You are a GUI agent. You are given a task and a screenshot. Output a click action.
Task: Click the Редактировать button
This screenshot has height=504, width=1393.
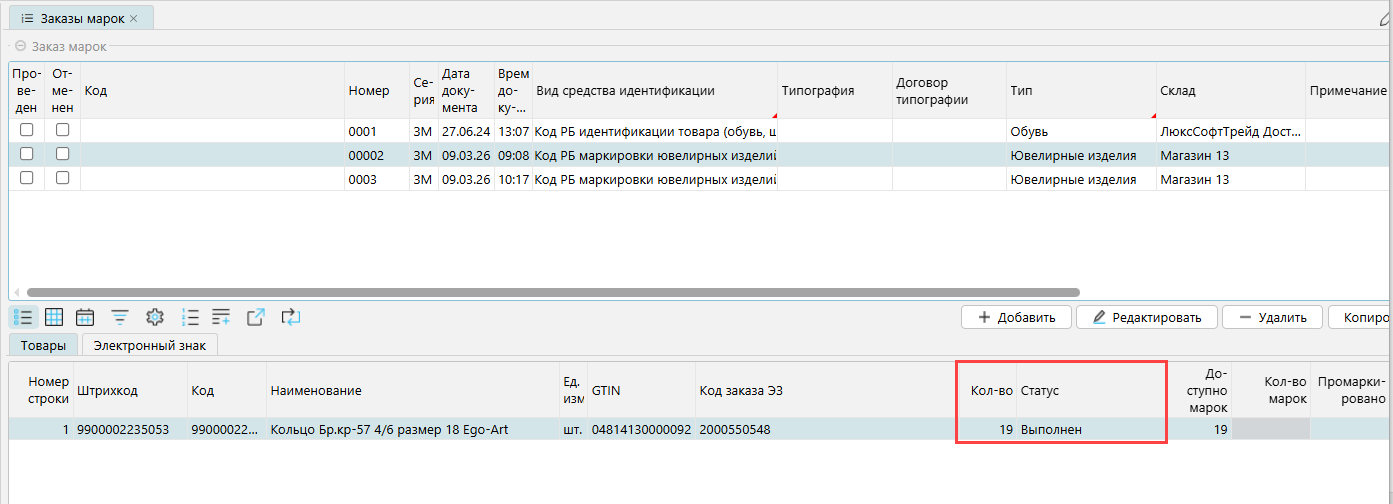(1146, 317)
